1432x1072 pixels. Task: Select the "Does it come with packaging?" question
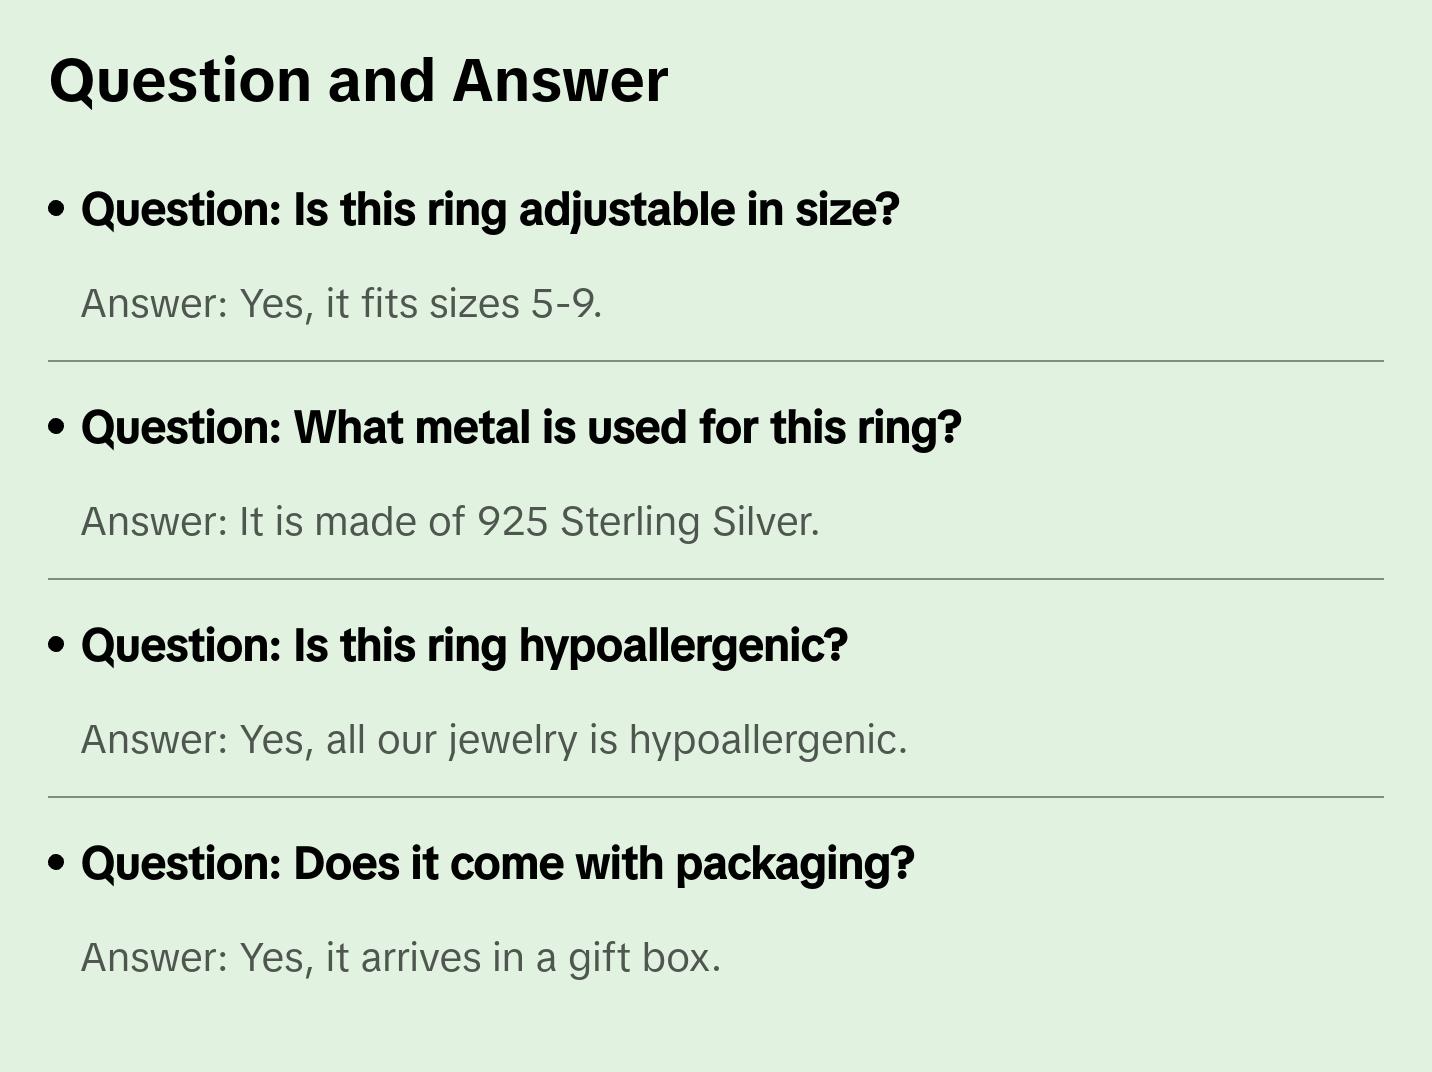(497, 864)
